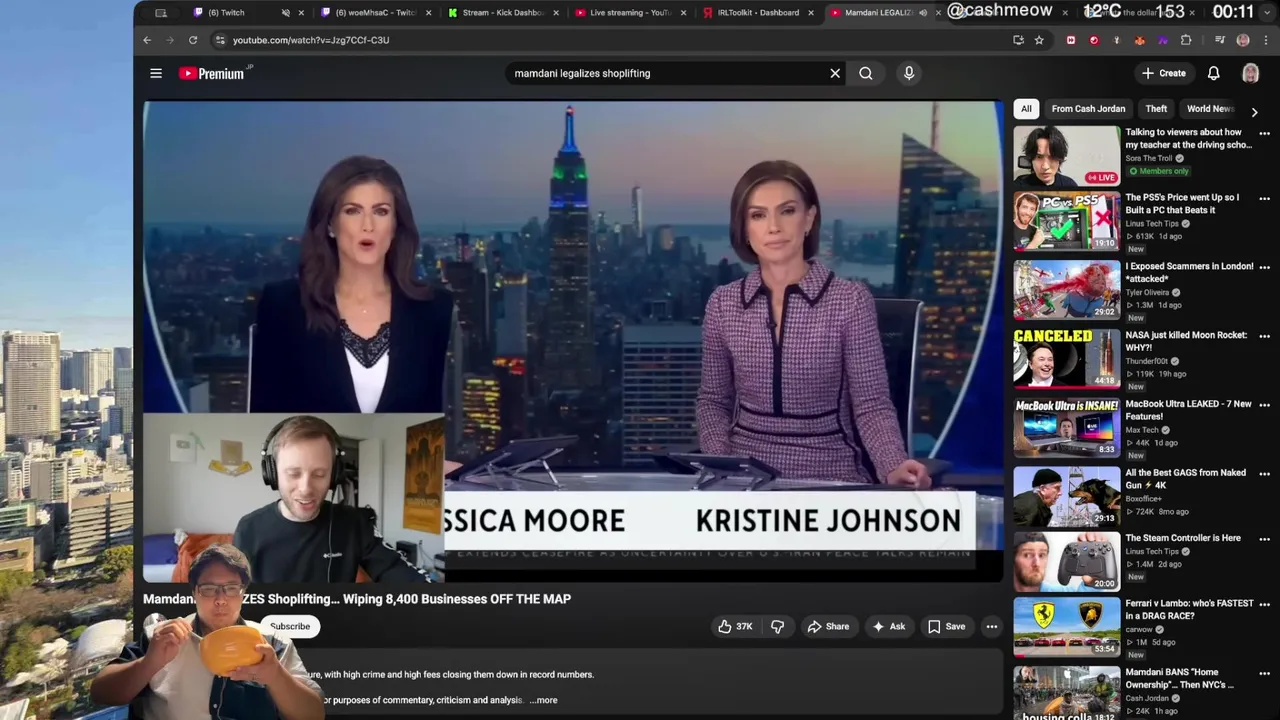The width and height of the screenshot is (1280, 720).
Task: Open the NASA CANCELED rocket thumbnail
Action: tap(1067, 359)
